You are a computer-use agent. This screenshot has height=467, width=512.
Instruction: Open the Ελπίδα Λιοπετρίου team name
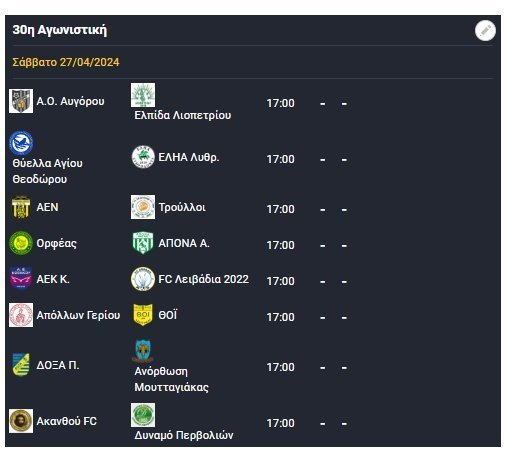(183, 115)
